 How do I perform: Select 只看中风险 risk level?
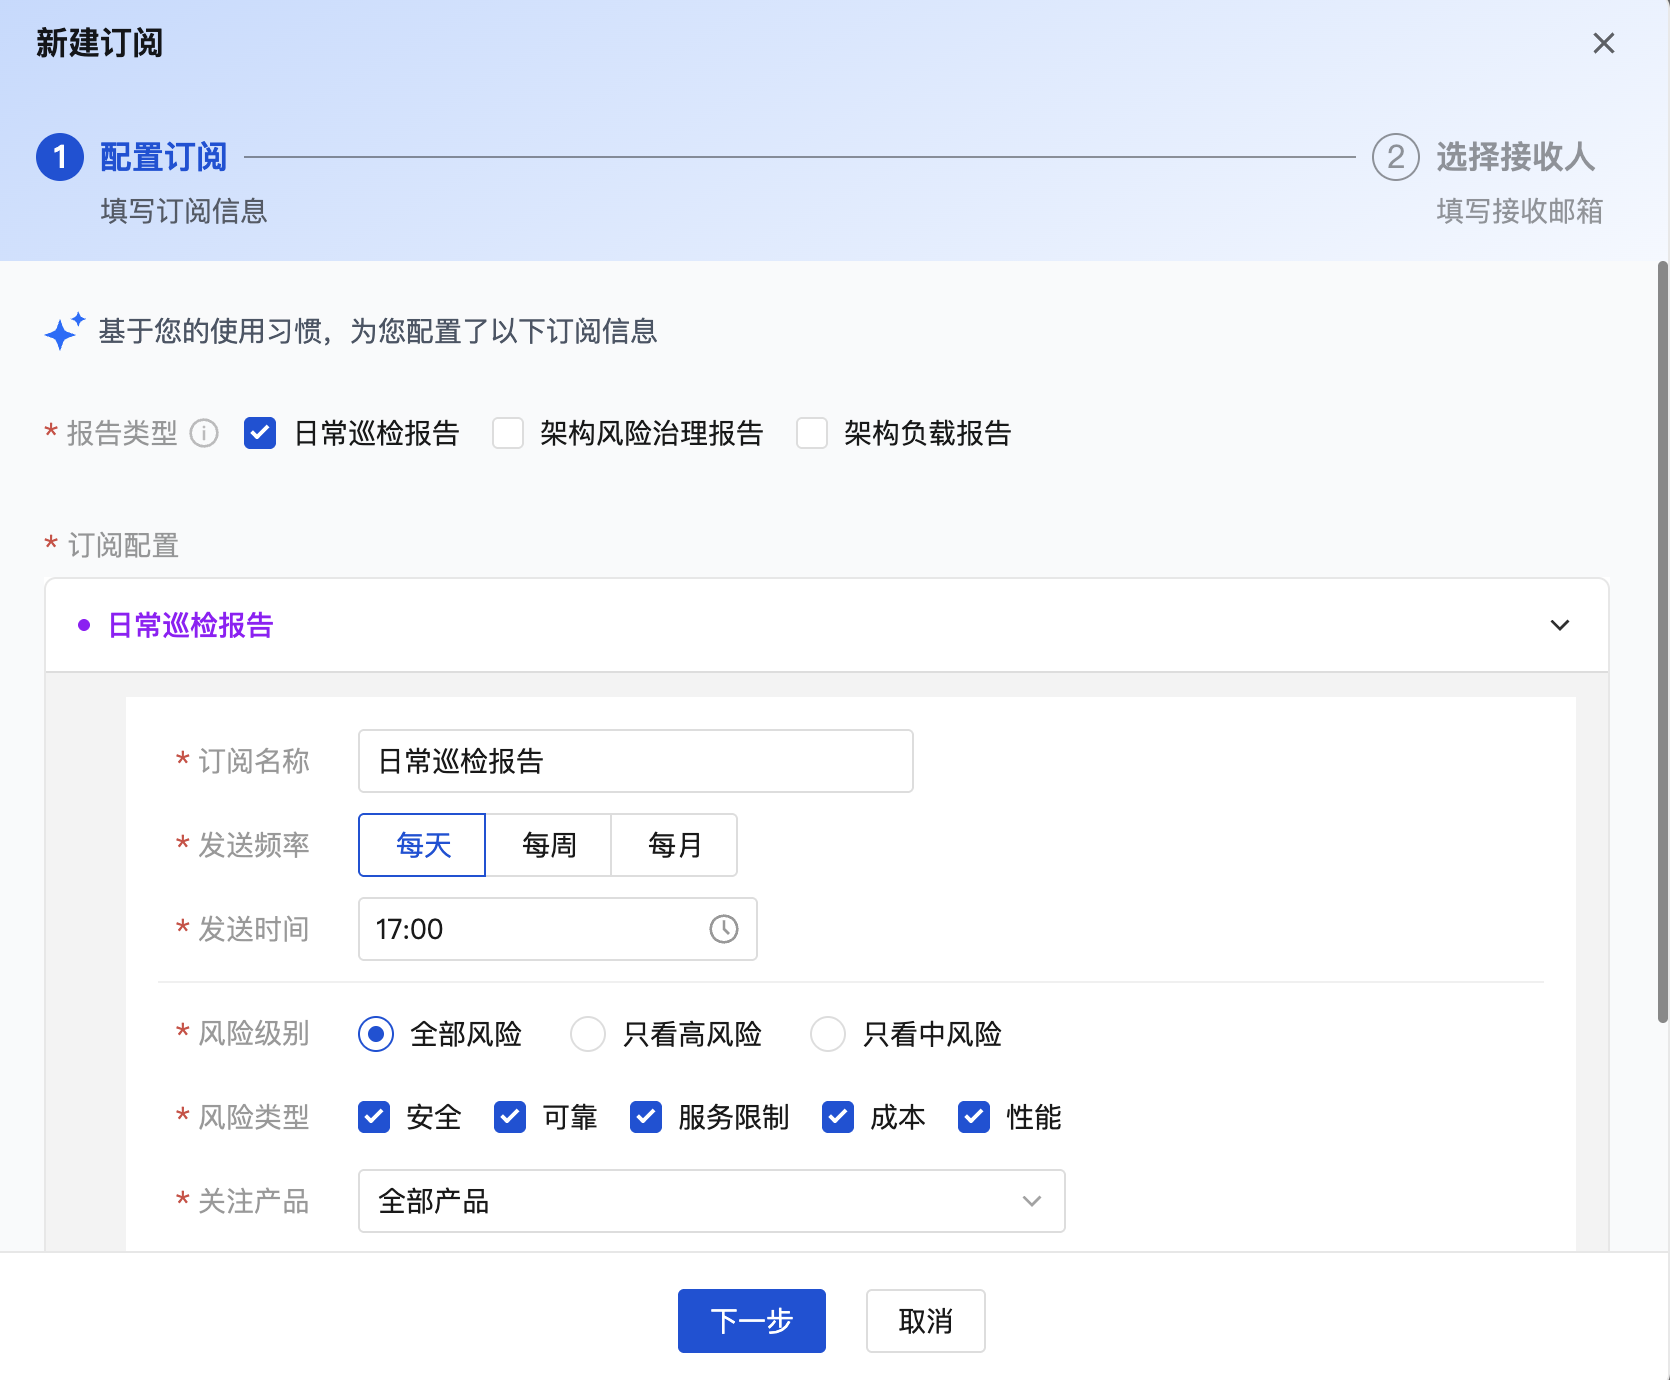tap(827, 1034)
